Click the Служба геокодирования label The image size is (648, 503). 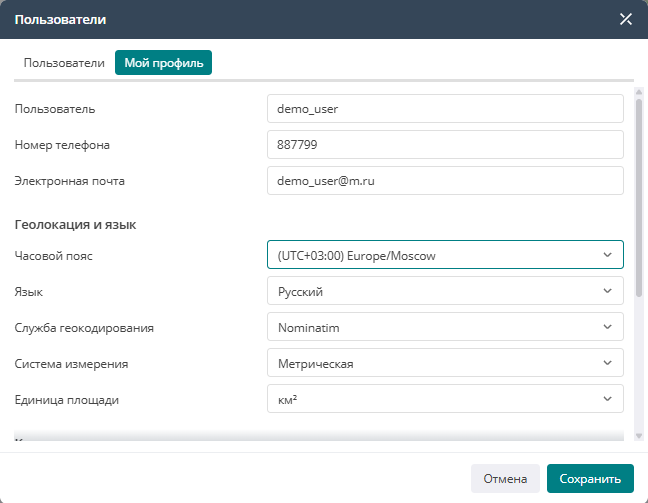point(84,328)
